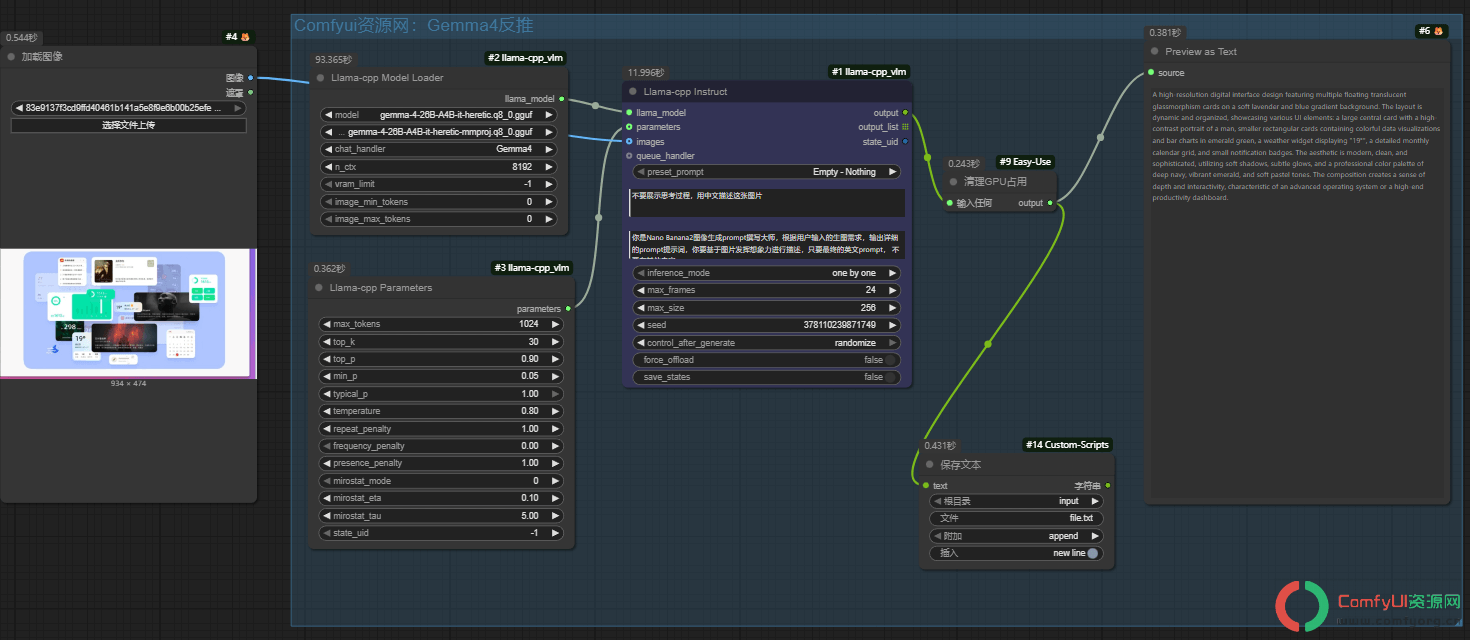The image size is (1470, 640).
Task: Open the mmproj gguf file dropdown
Action: pyautogui.click(x=441, y=131)
